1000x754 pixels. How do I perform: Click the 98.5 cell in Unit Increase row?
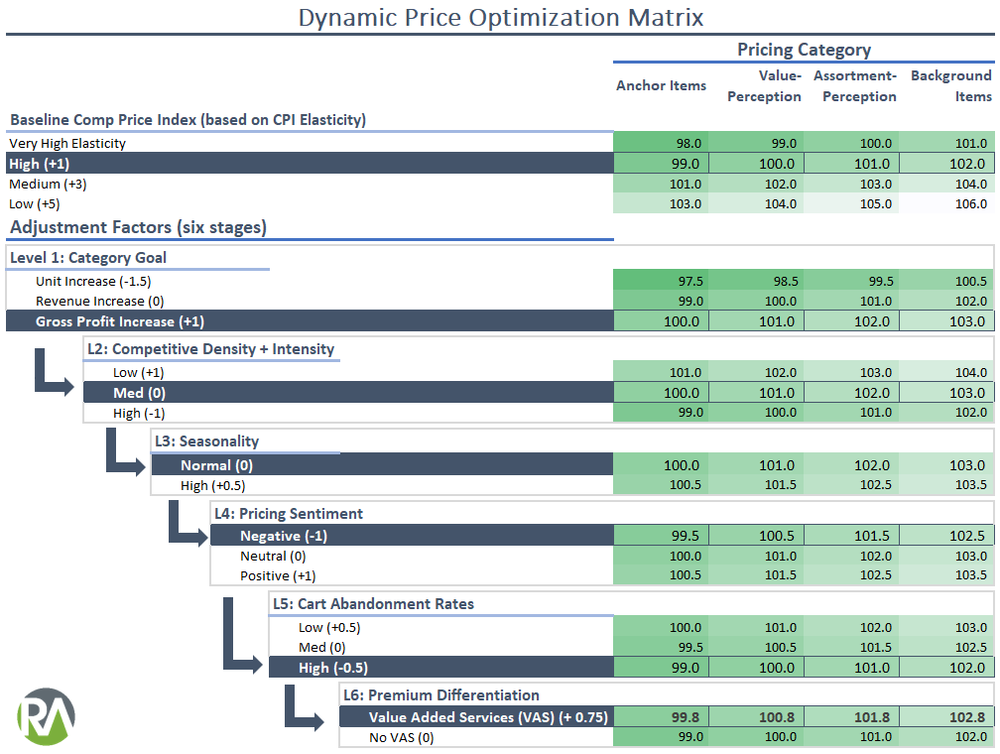pos(756,281)
